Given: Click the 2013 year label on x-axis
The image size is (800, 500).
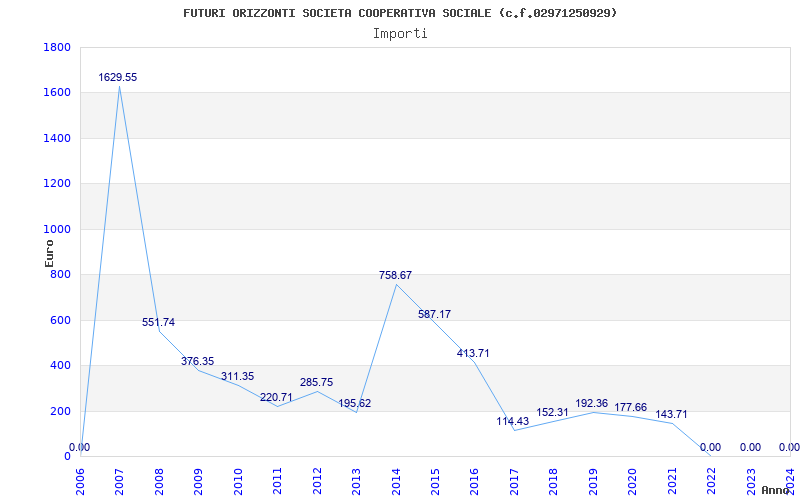Looking at the screenshot, I should [356, 482].
